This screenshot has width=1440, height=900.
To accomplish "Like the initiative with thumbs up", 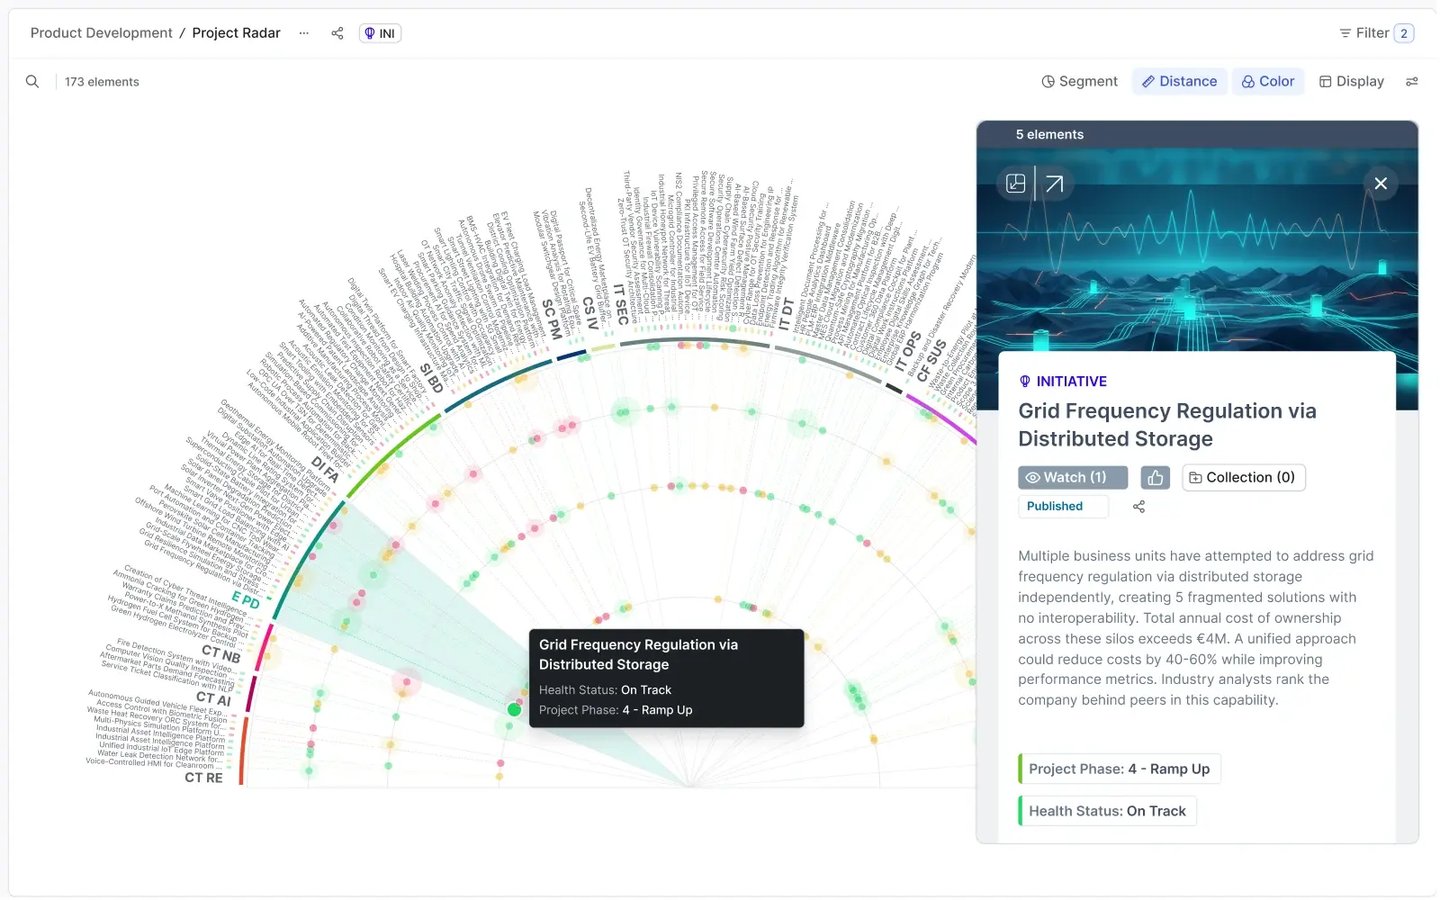I will (1155, 478).
